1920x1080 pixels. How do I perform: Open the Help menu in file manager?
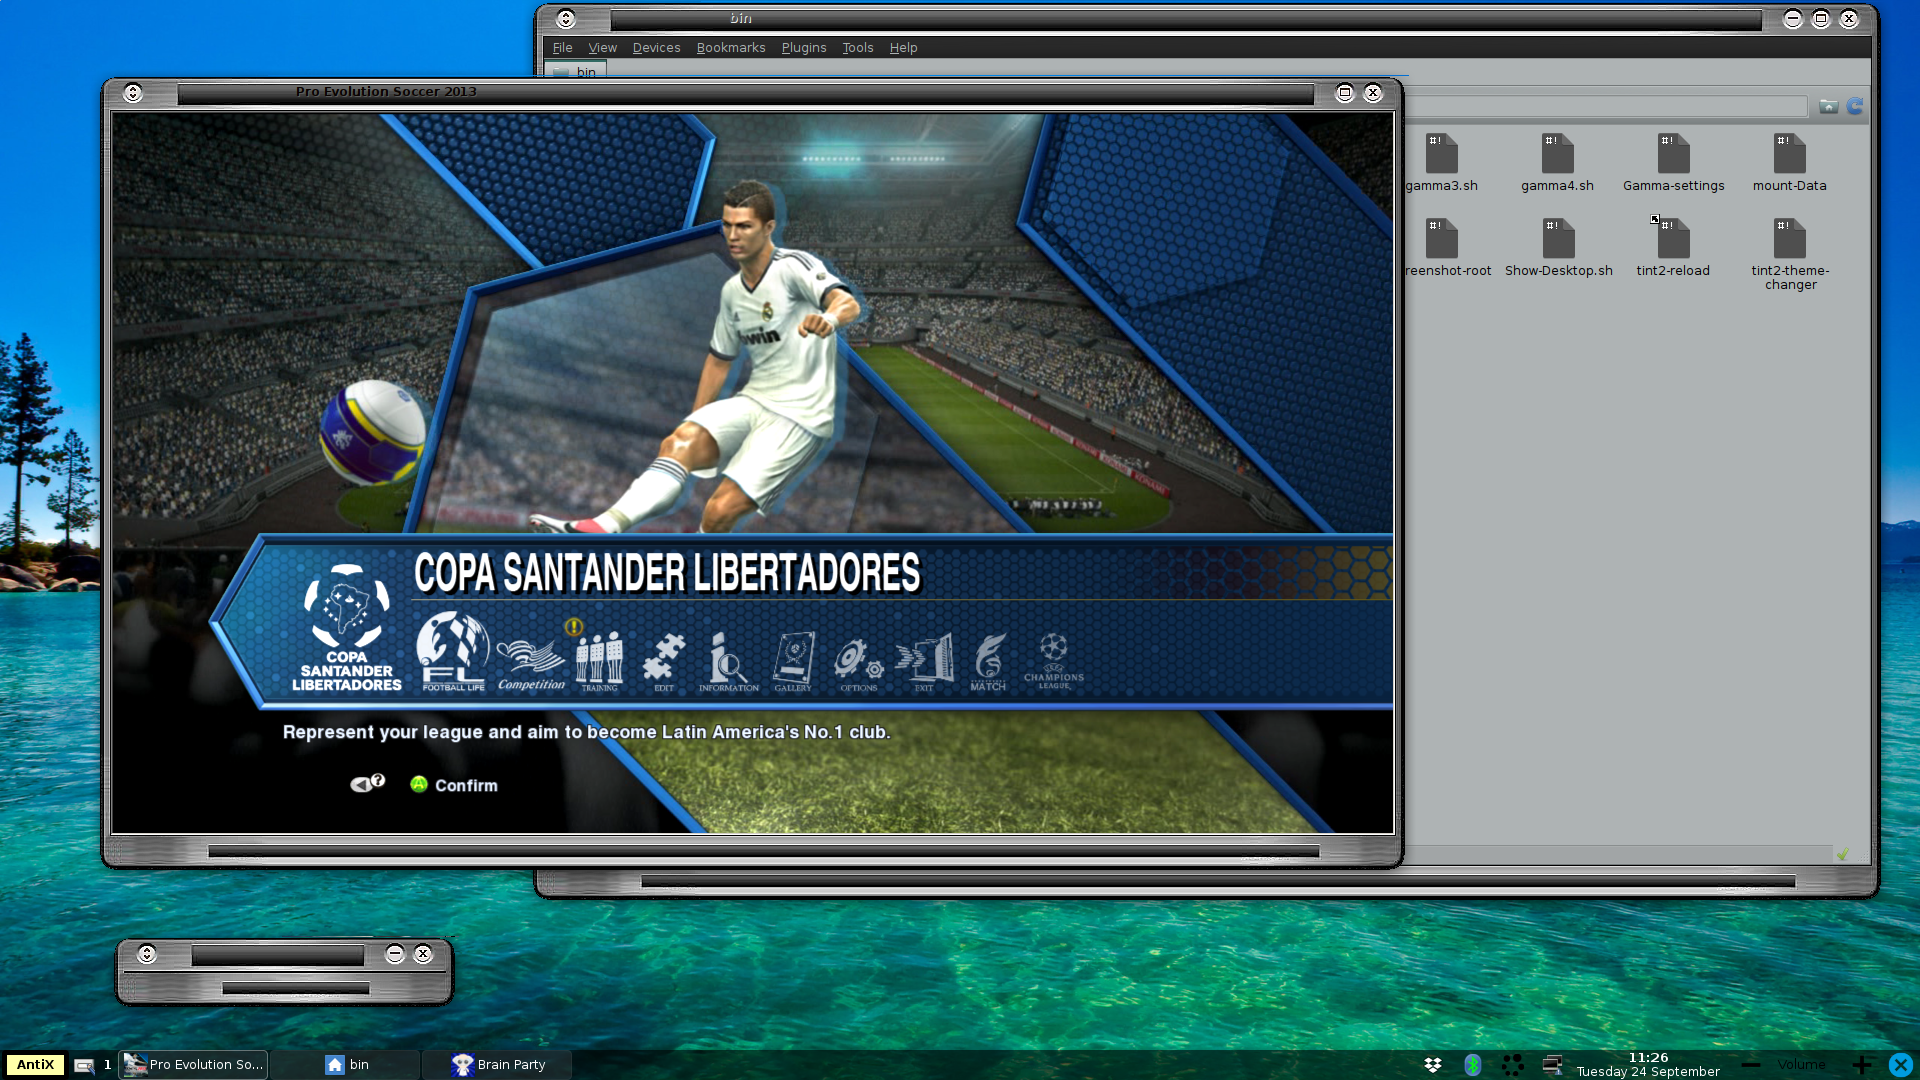pos(903,47)
